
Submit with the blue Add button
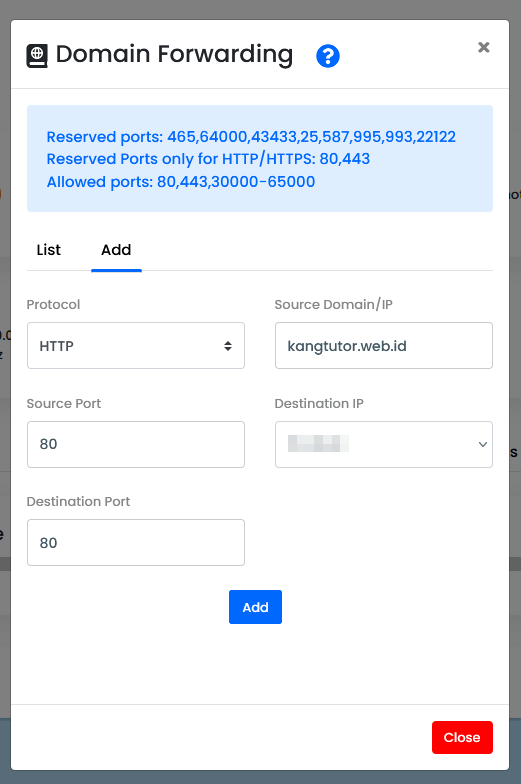(256, 607)
